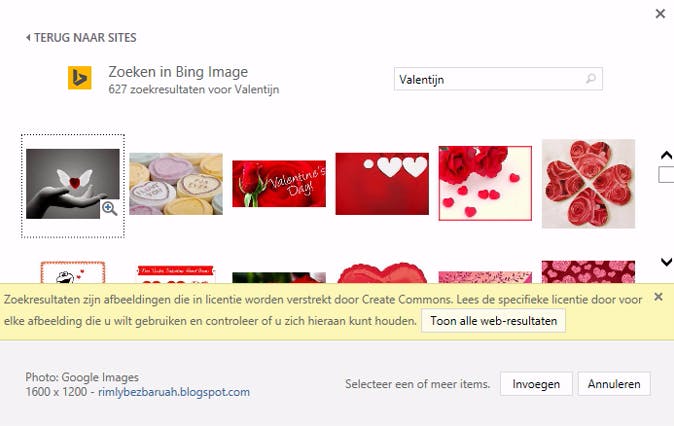The height and width of the screenshot is (426, 674).
Task: Click the magnifier search icon in search box
Action: [591, 79]
